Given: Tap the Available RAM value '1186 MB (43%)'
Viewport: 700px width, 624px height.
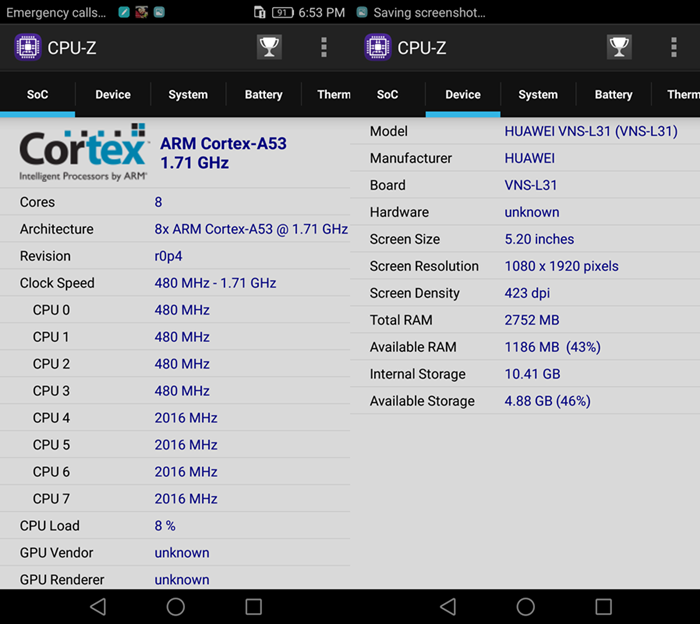Looking at the screenshot, I should 553,347.
